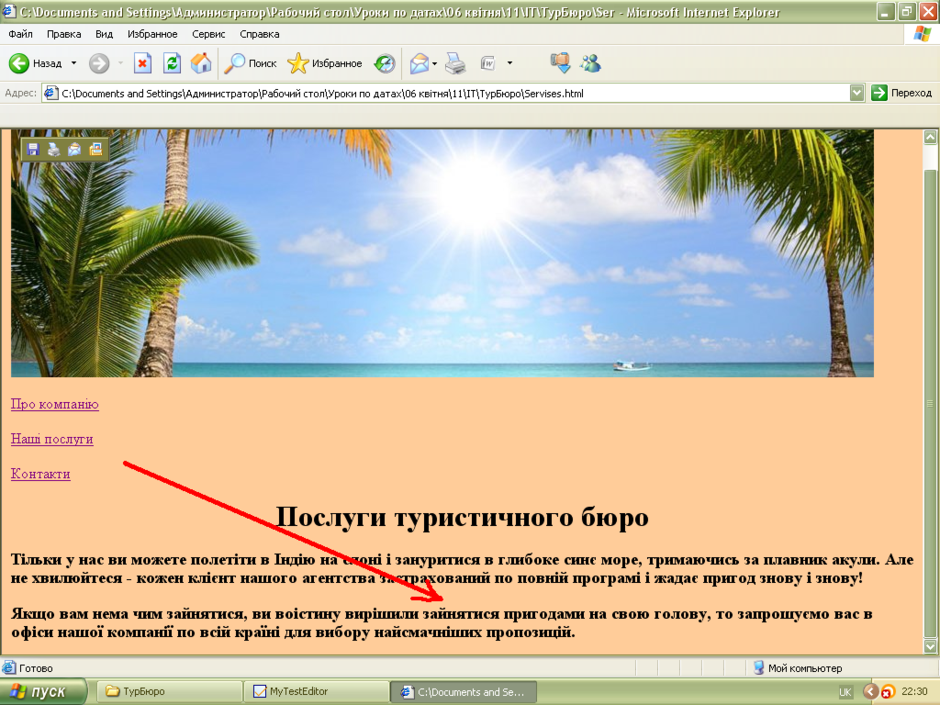Click the Готово status text
The image size is (940, 705).
[36, 668]
